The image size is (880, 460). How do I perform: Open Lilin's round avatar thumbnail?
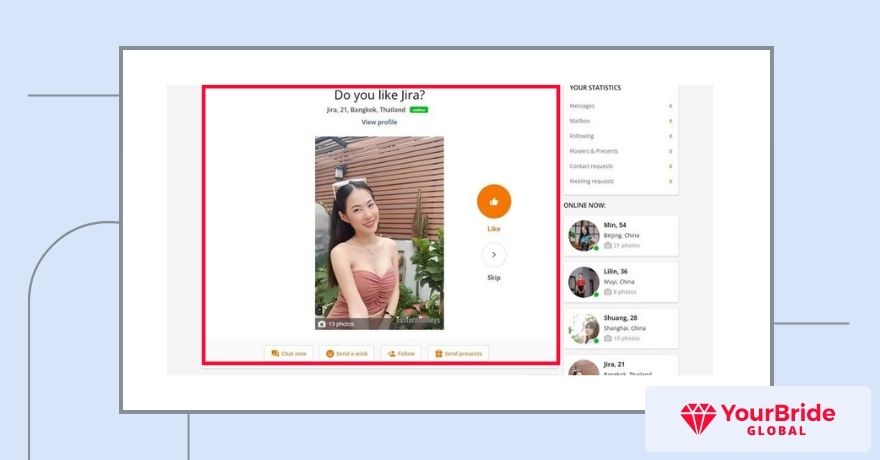pos(584,282)
